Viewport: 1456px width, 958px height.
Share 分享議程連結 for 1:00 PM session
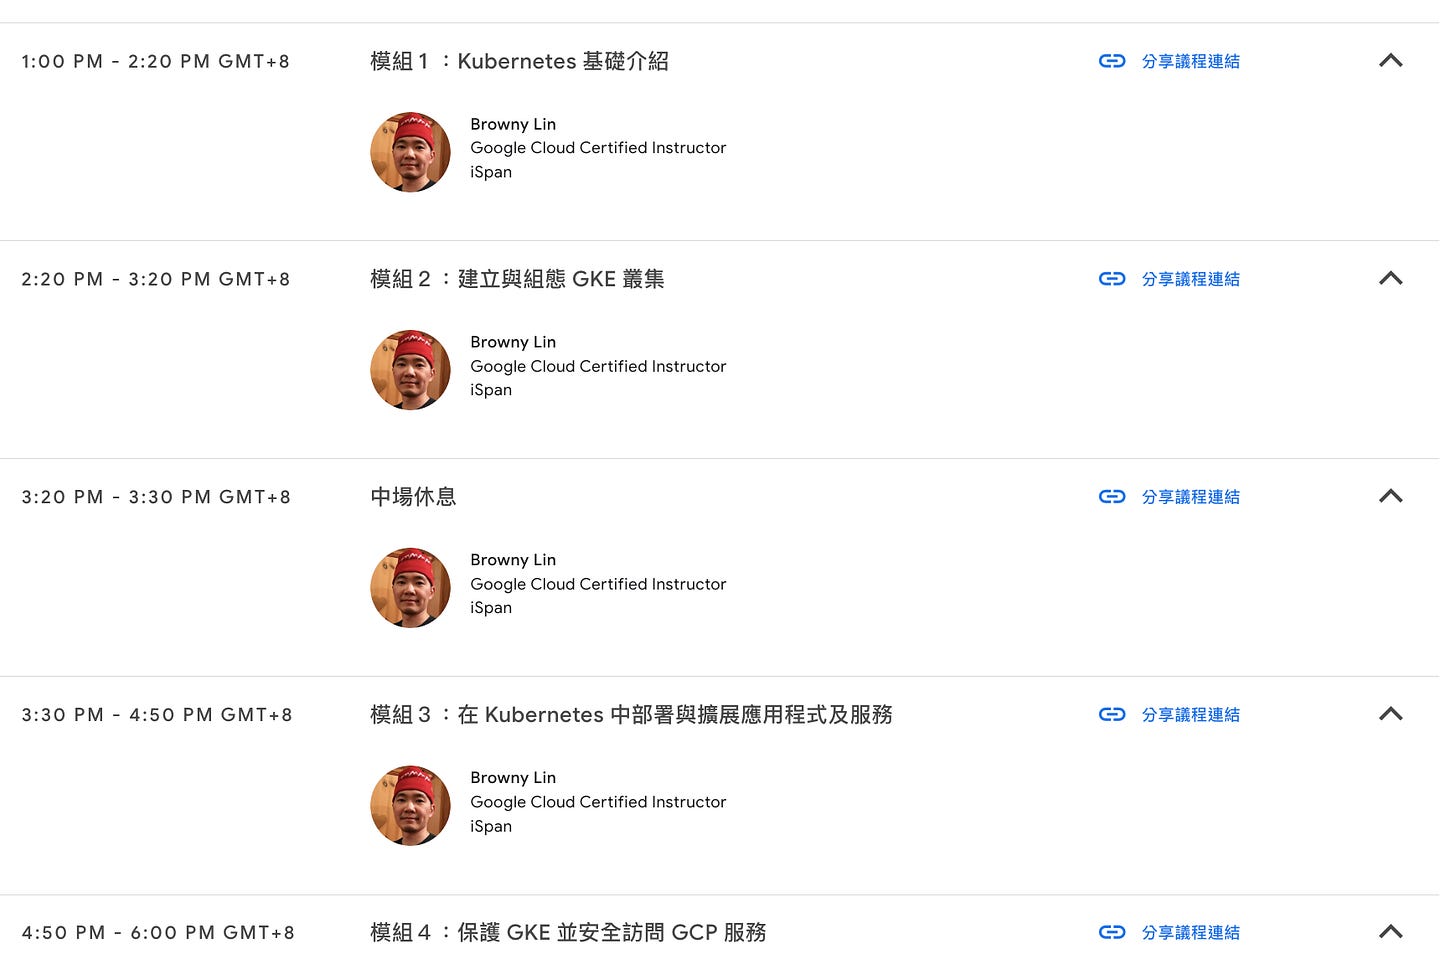(1190, 61)
